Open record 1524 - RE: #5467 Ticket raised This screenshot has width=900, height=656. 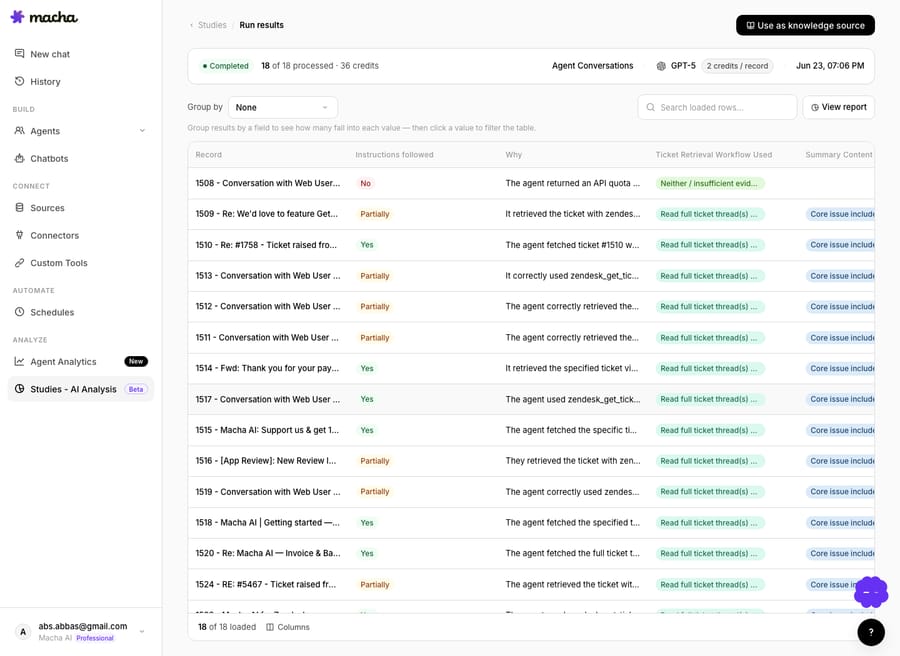coord(266,584)
